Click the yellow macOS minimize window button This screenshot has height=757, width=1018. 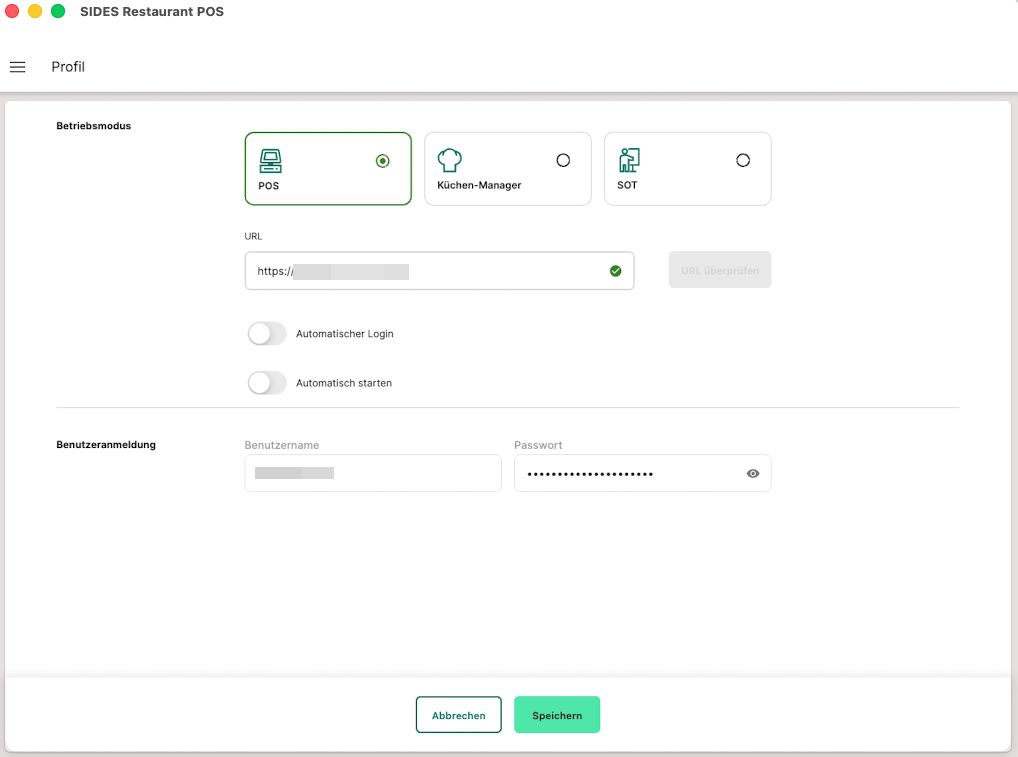click(x=35, y=12)
